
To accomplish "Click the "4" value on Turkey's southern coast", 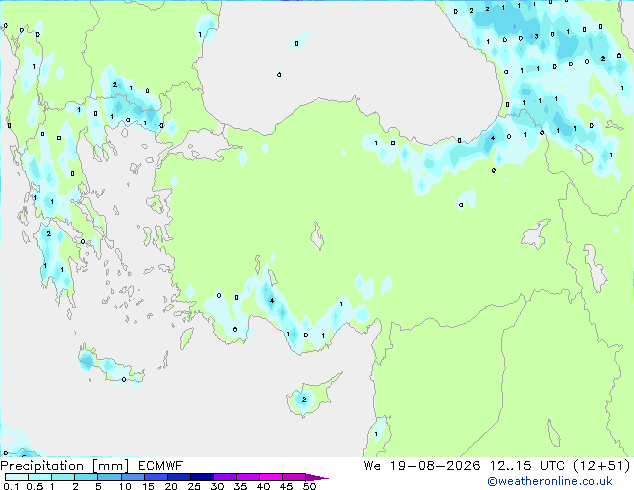I will pyautogui.click(x=272, y=300).
